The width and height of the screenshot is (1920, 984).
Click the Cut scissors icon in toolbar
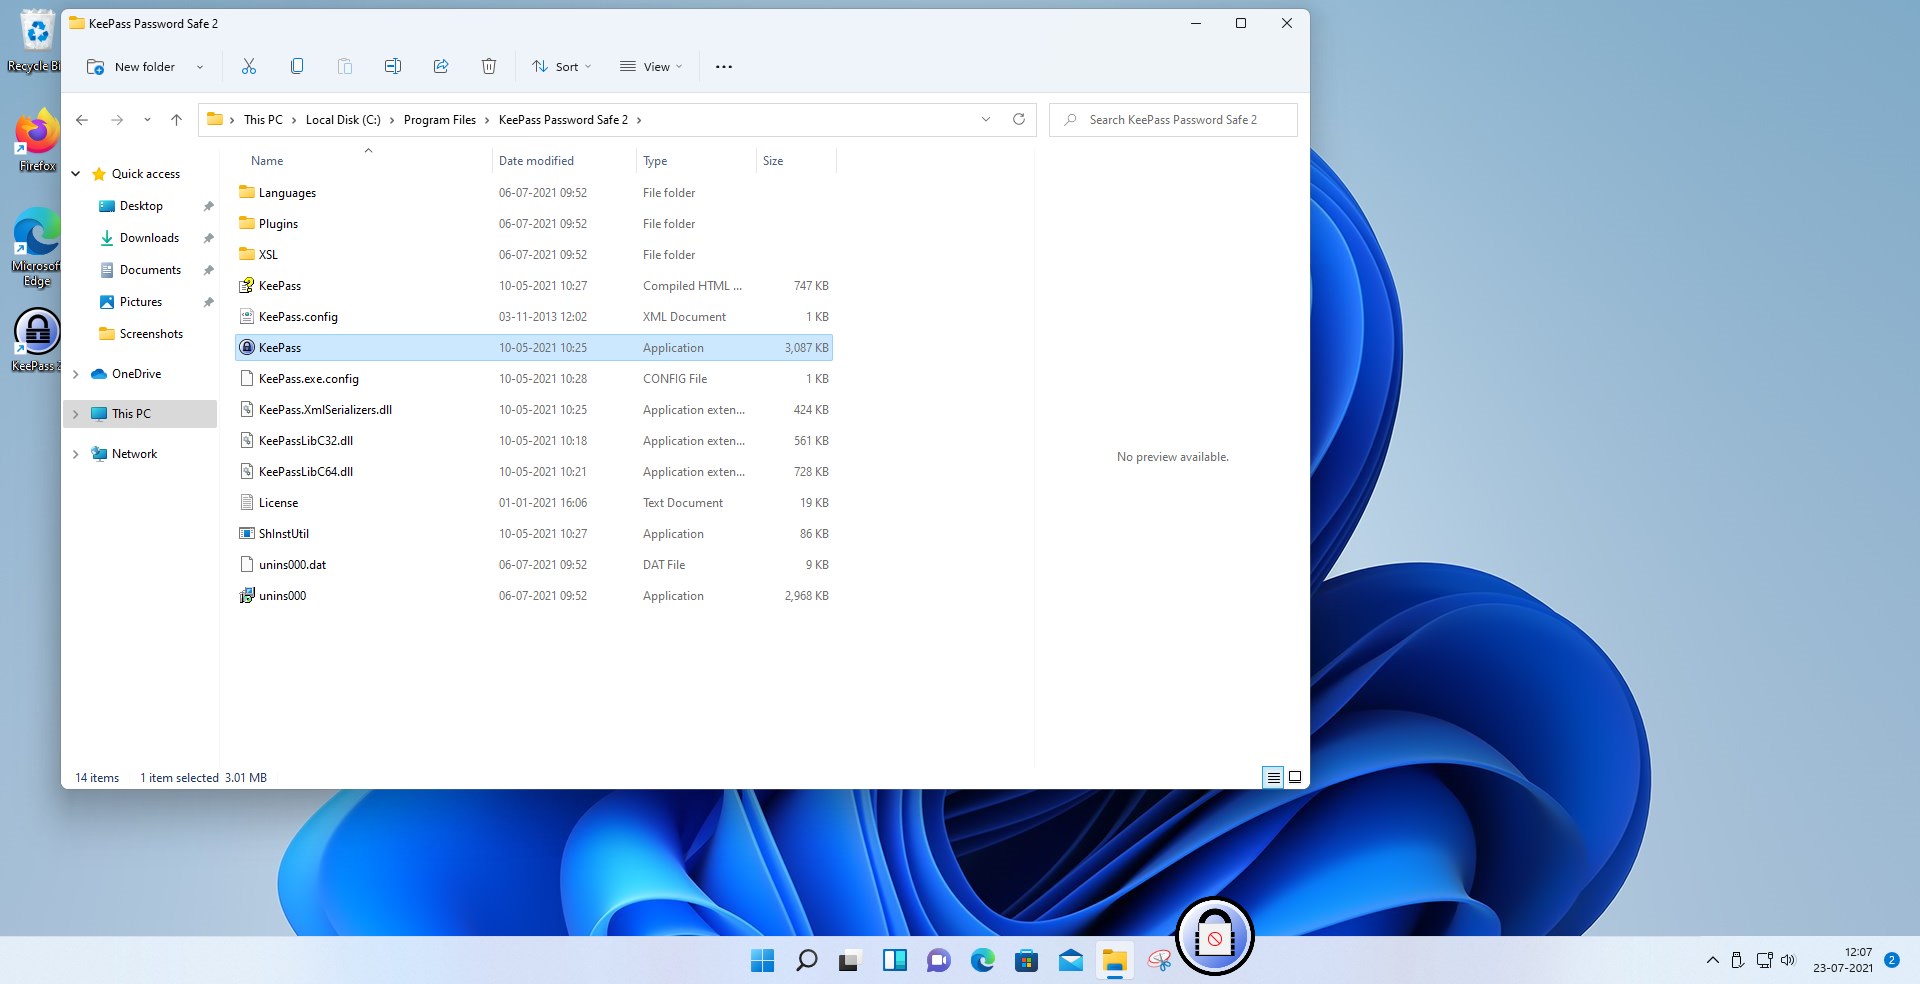(249, 66)
